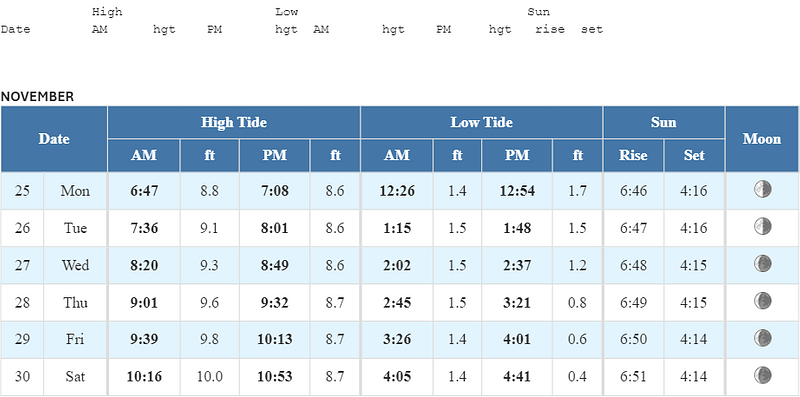Select the Low Tide column header

(x=482, y=122)
